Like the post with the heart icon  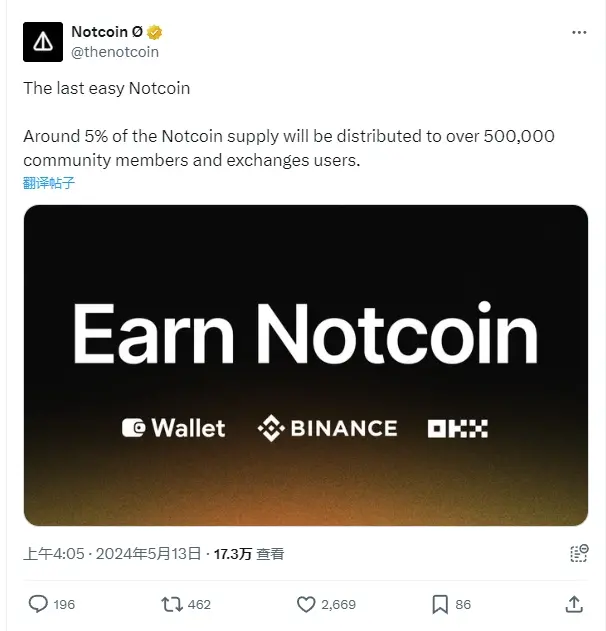click(306, 604)
